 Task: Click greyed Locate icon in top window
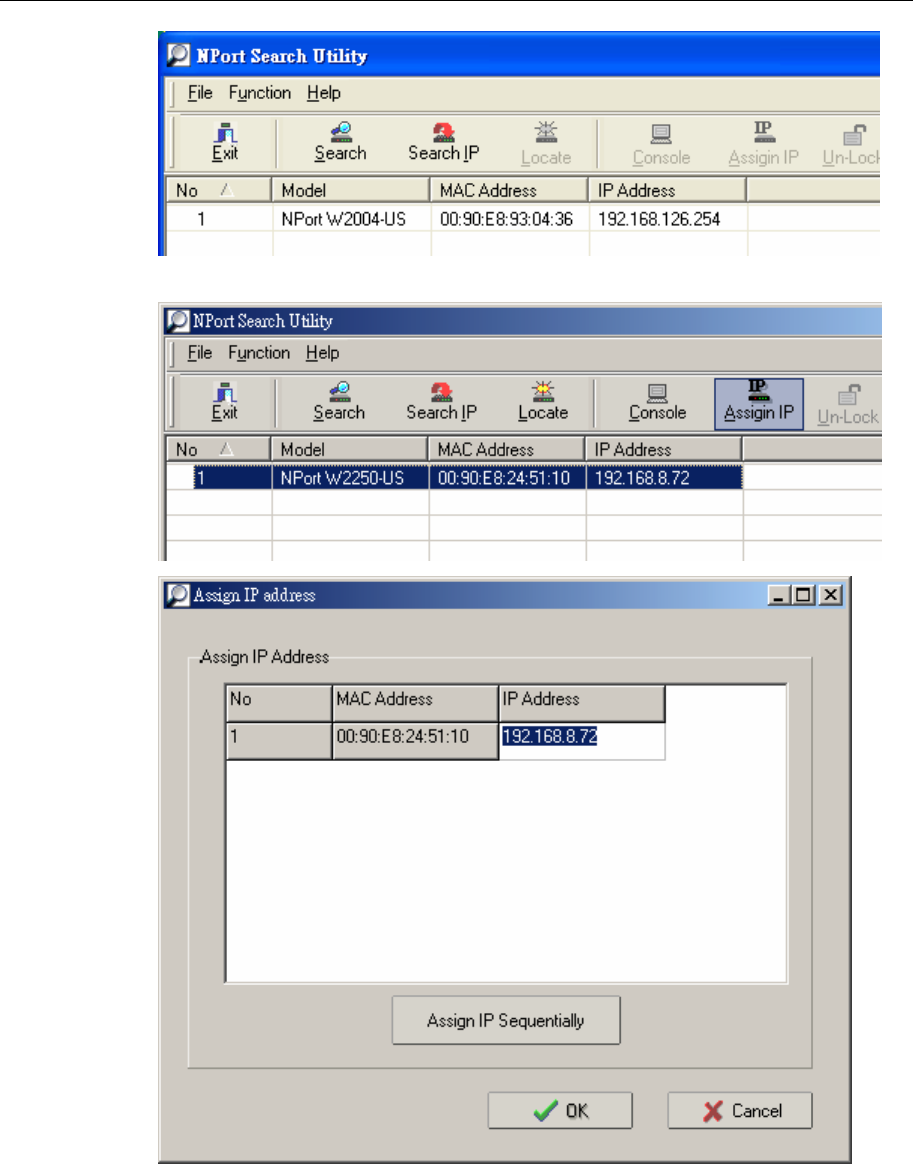tap(546, 144)
